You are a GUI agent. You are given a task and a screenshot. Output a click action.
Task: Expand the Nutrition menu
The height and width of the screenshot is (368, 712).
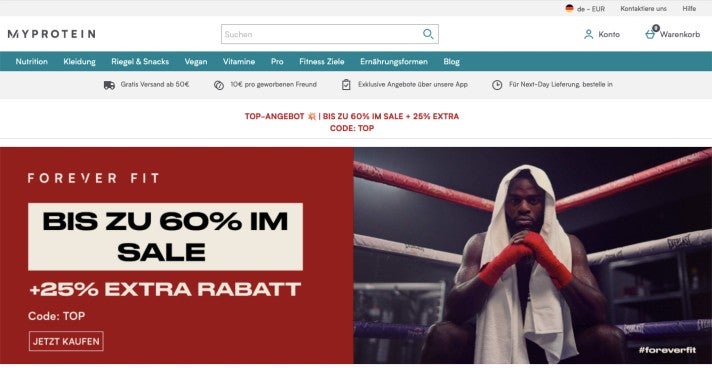click(x=31, y=62)
